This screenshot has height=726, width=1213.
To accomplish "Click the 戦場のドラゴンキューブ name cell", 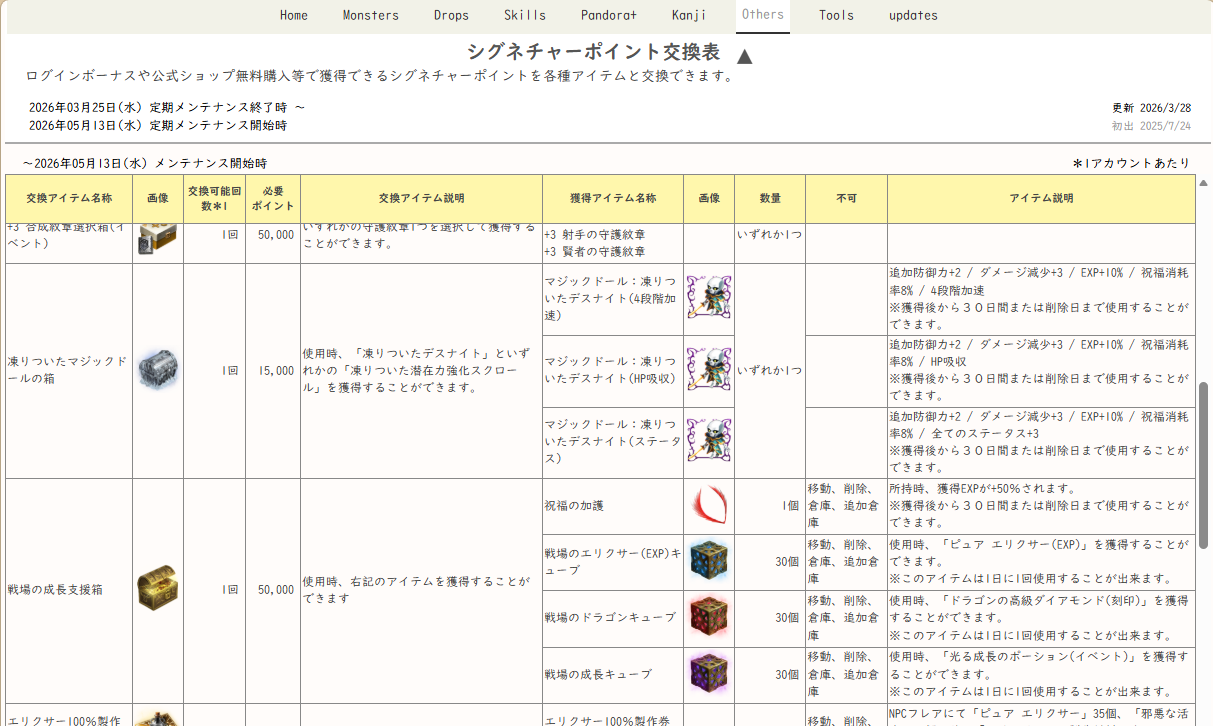I will pos(613,618).
